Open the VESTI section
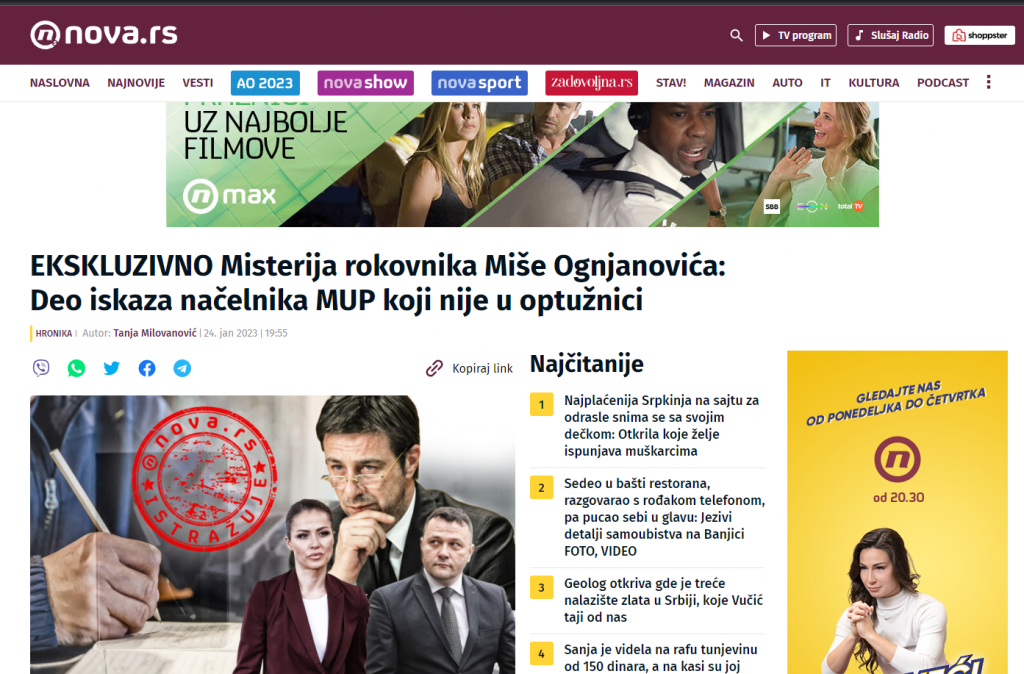1024x674 pixels. pyautogui.click(x=198, y=82)
